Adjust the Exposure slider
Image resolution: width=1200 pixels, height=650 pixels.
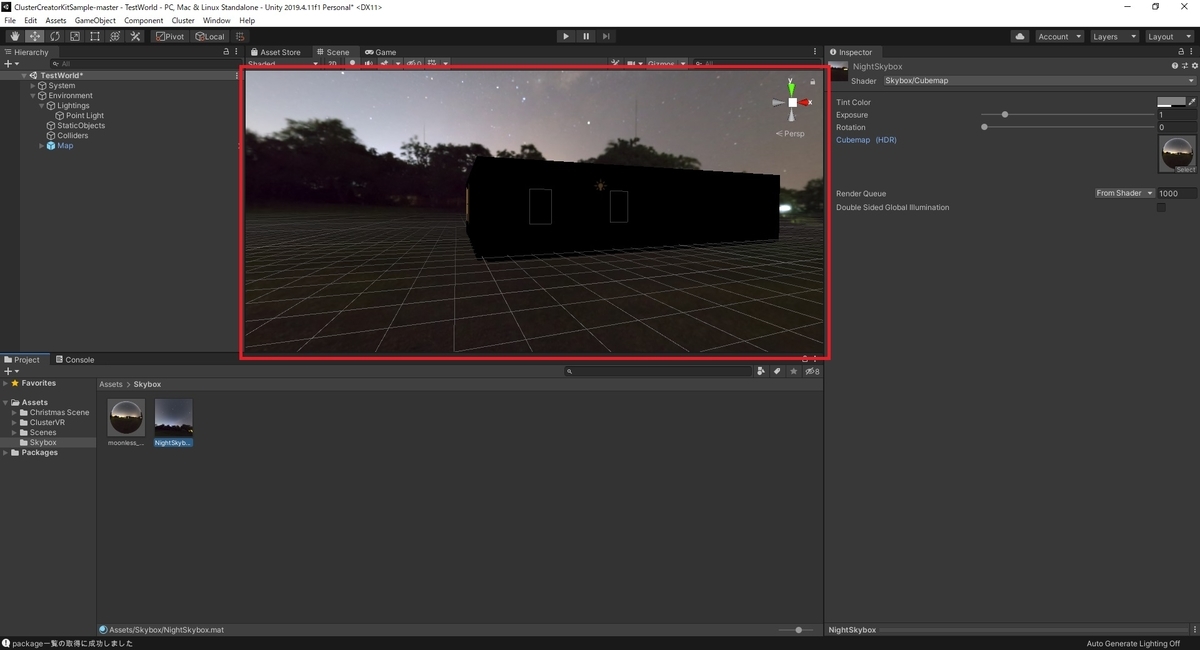tap(1005, 115)
